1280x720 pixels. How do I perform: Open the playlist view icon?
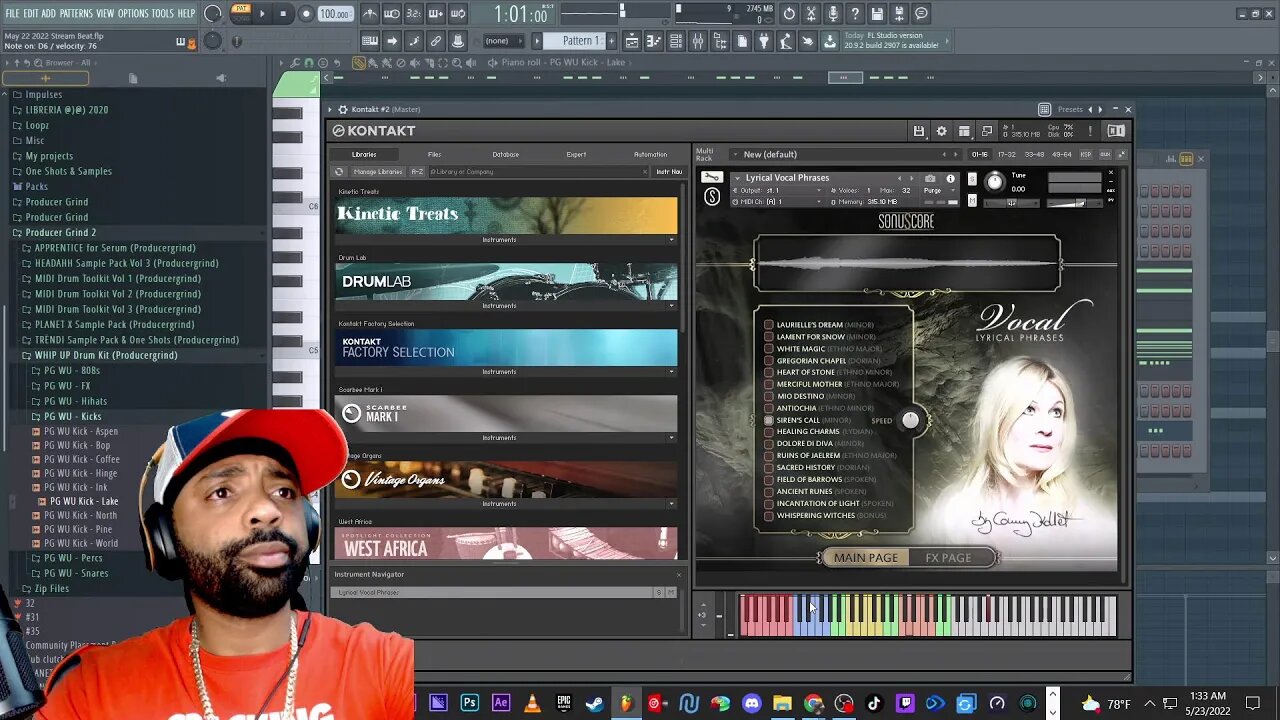[x=632, y=41]
